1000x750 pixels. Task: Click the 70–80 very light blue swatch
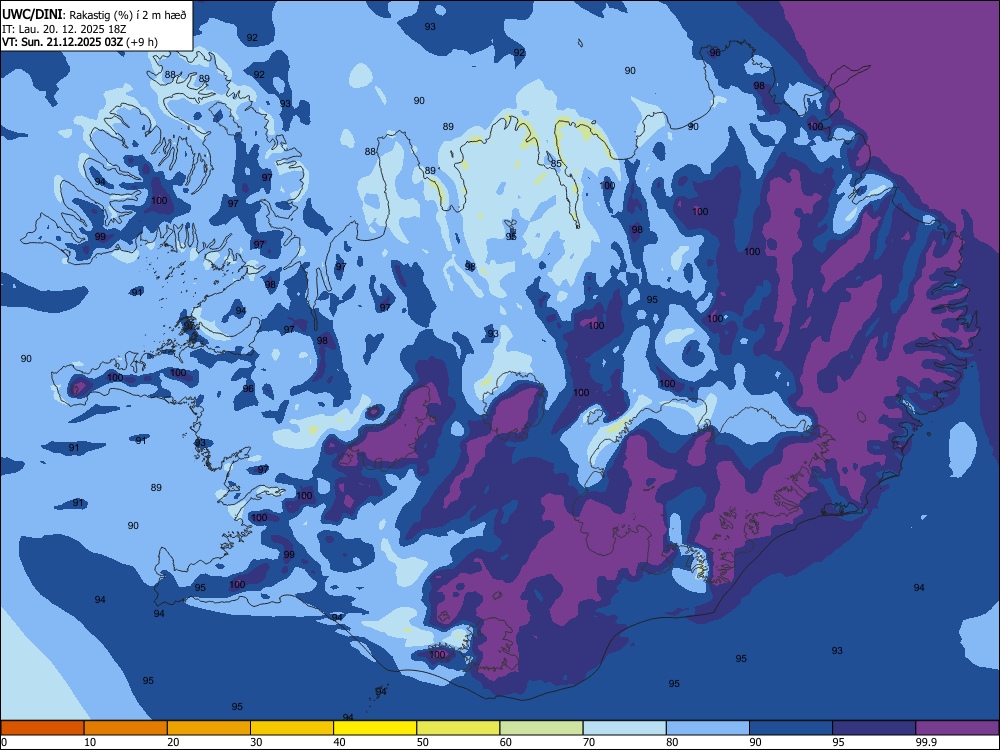[x=624, y=728]
